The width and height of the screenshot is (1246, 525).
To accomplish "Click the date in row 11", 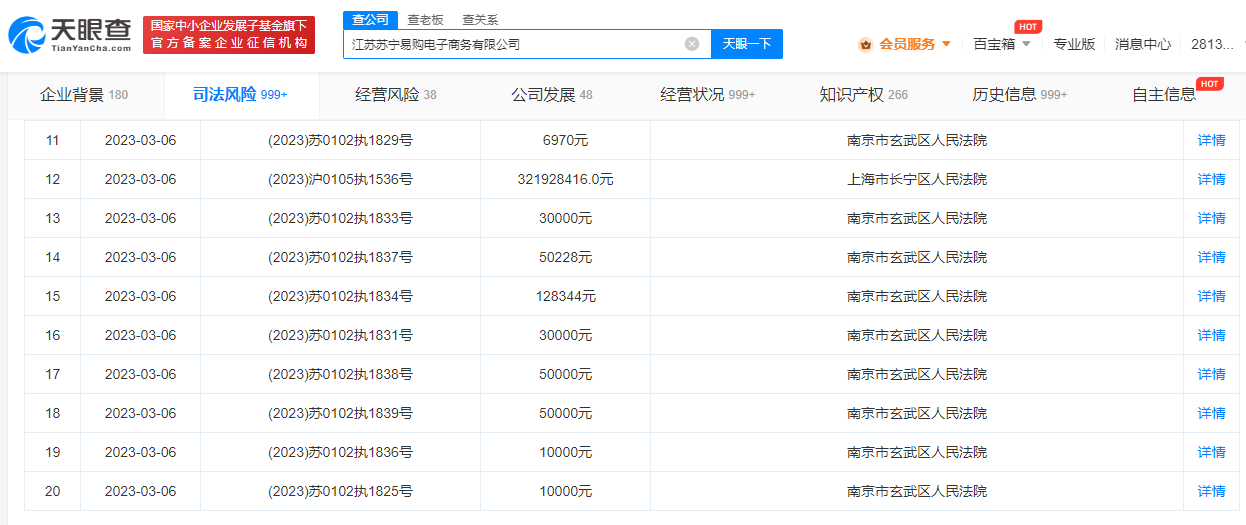I will pyautogui.click(x=140, y=140).
